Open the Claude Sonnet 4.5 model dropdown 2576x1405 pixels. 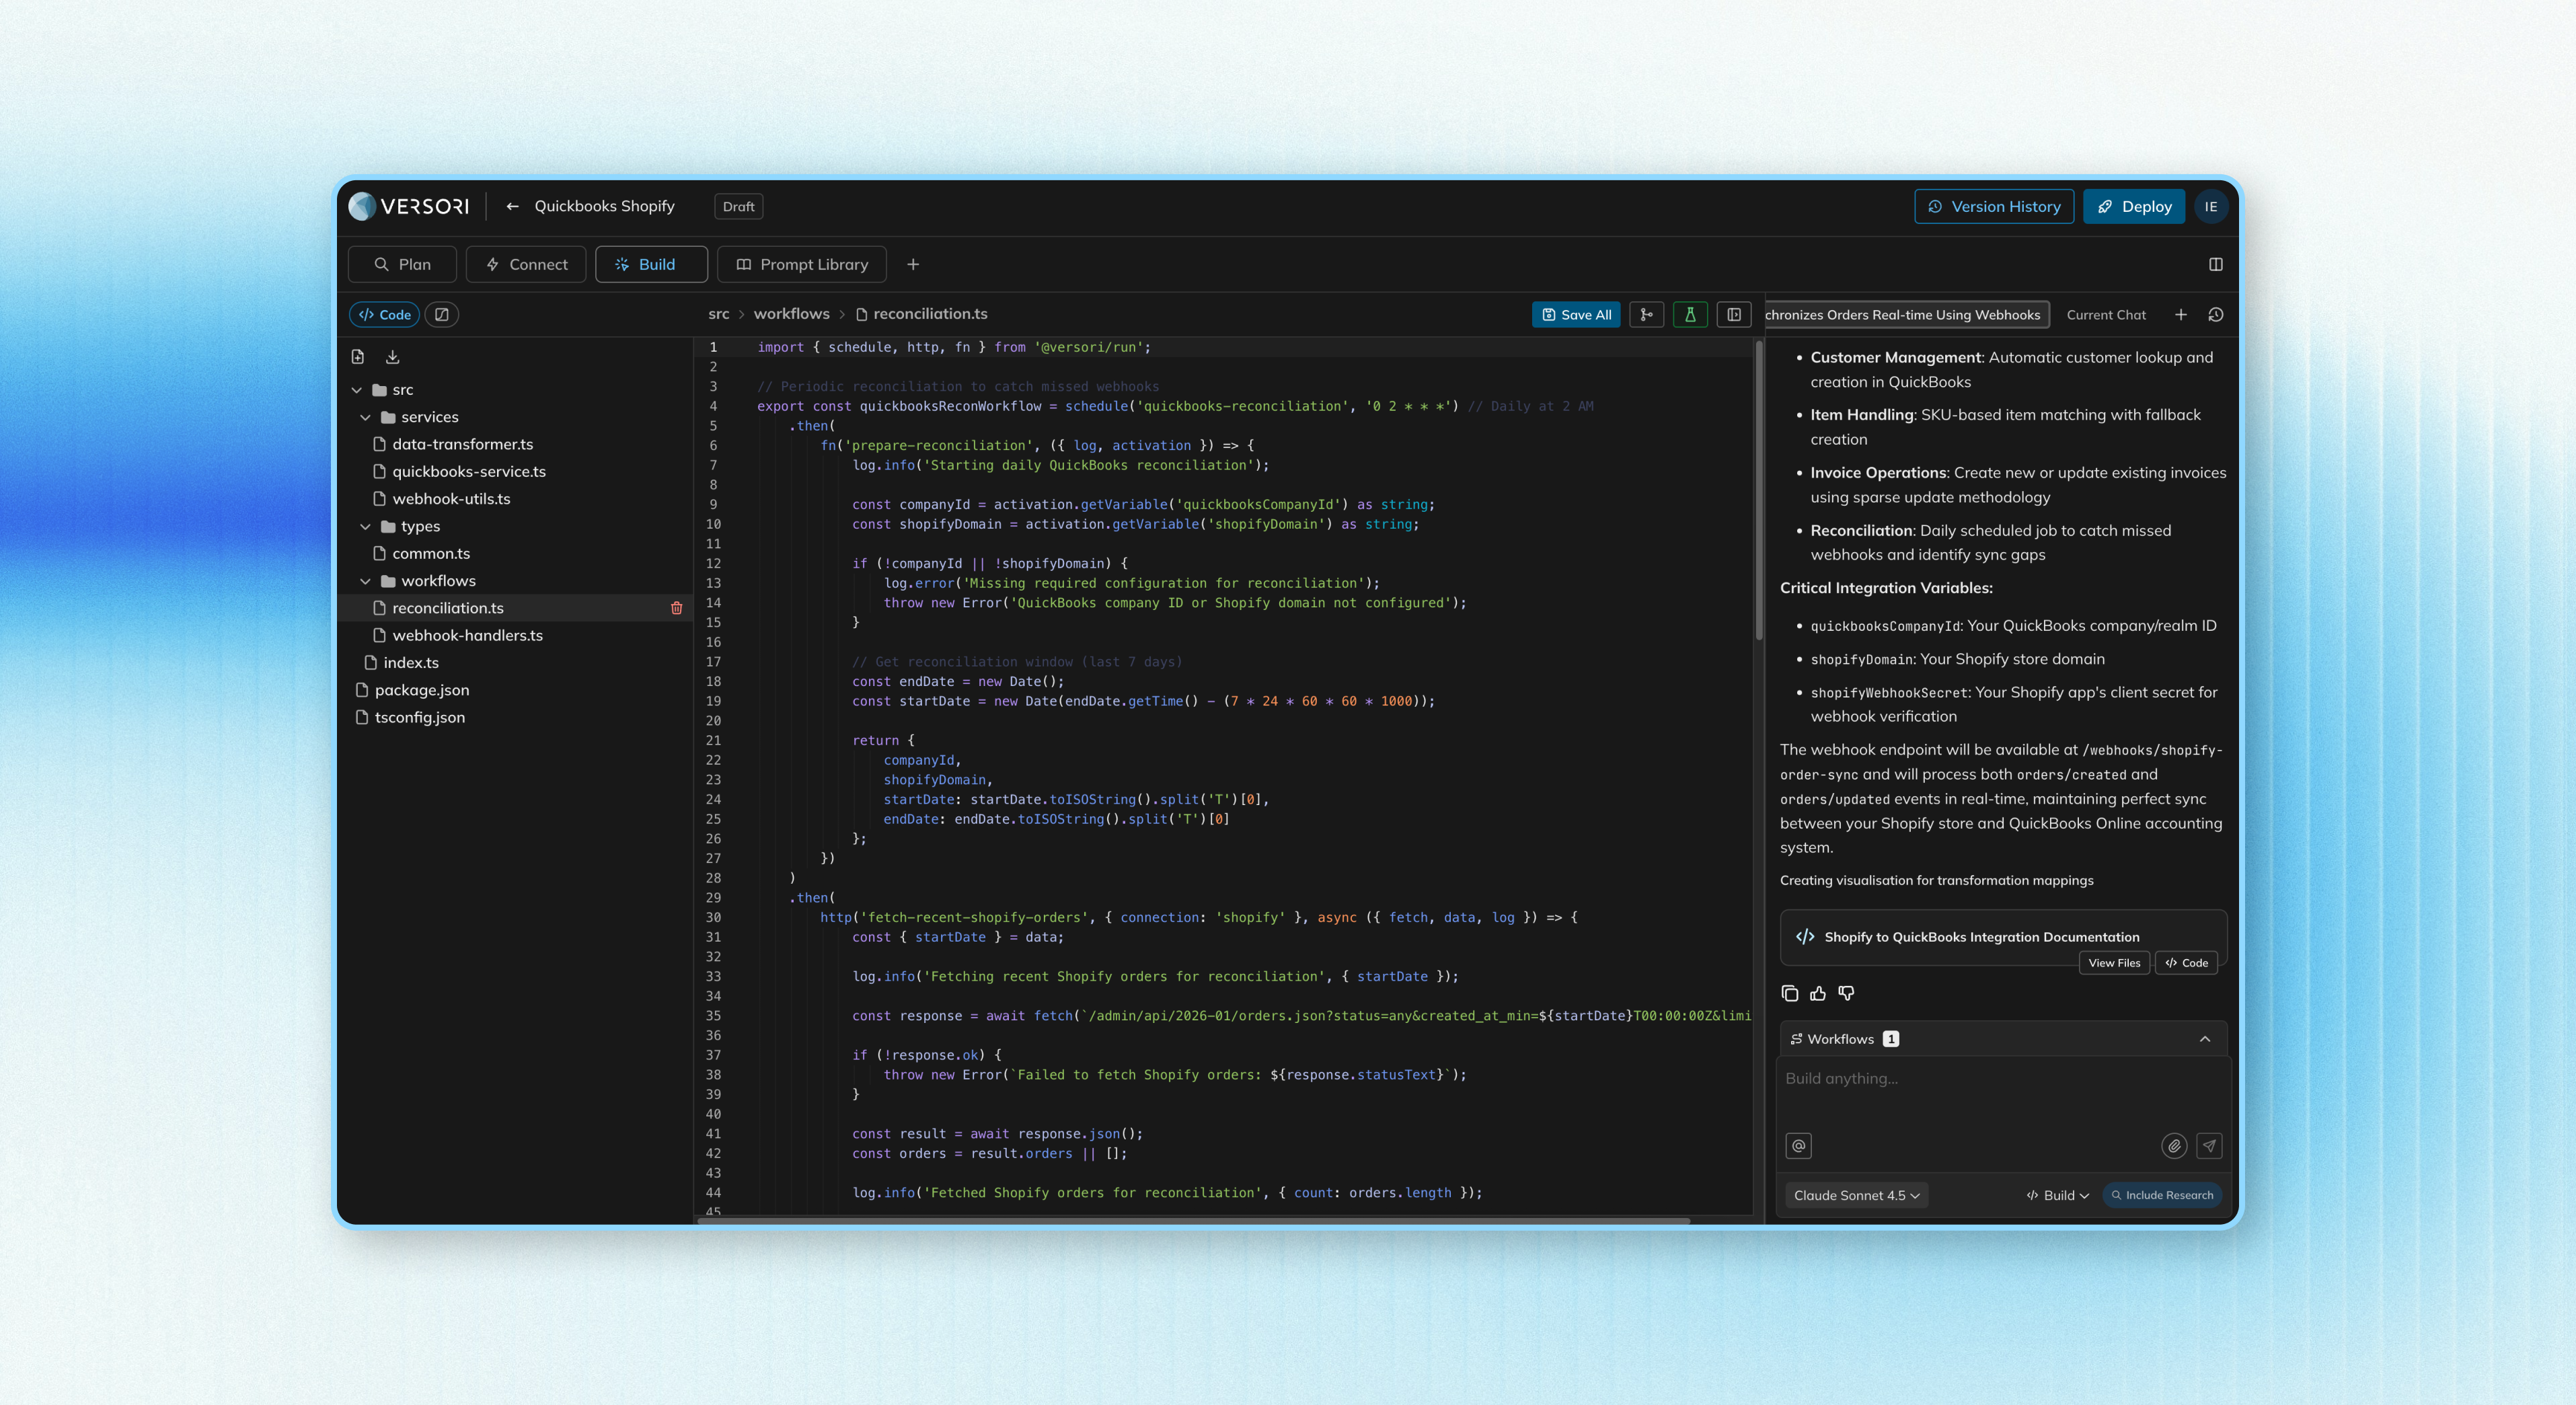(1856, 1195)
